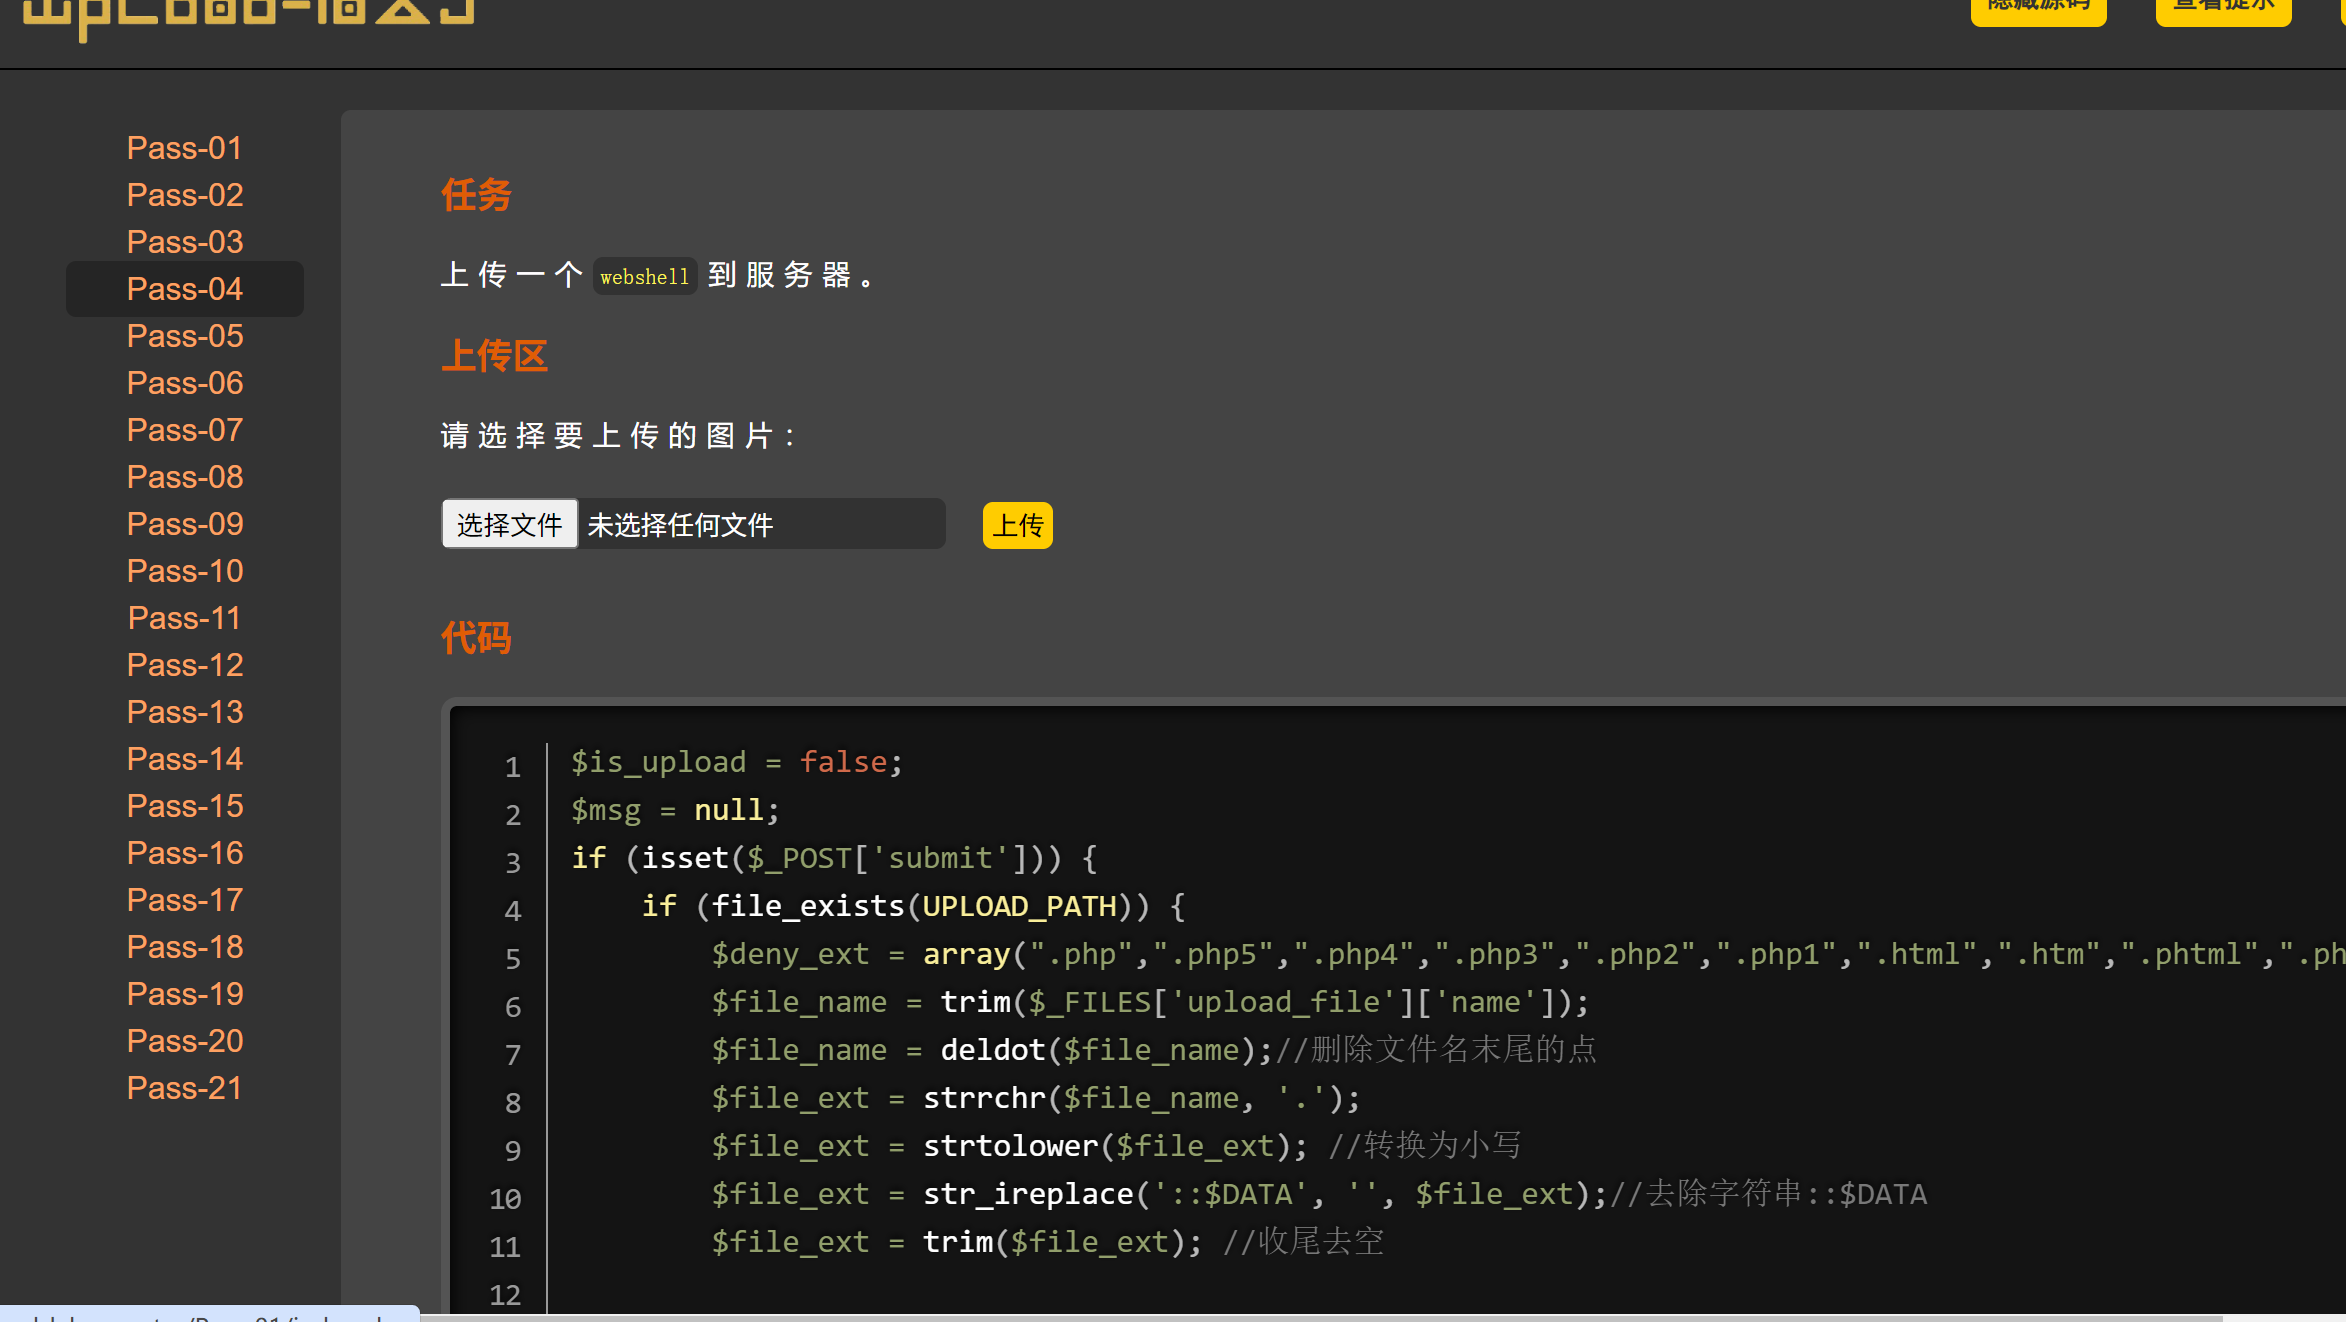Click the horizontal scrollbar at the bottom
Viewport: 2346px width, 1322px height.
[1300, 1317]
